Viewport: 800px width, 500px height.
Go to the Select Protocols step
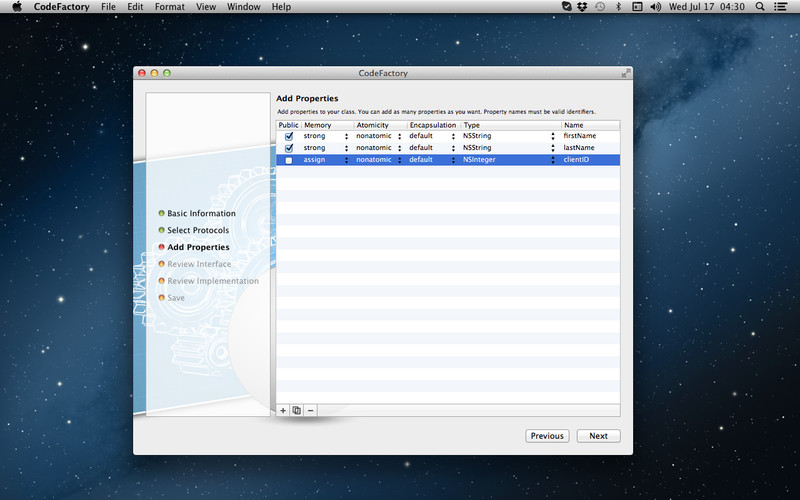tap(198, 230)
